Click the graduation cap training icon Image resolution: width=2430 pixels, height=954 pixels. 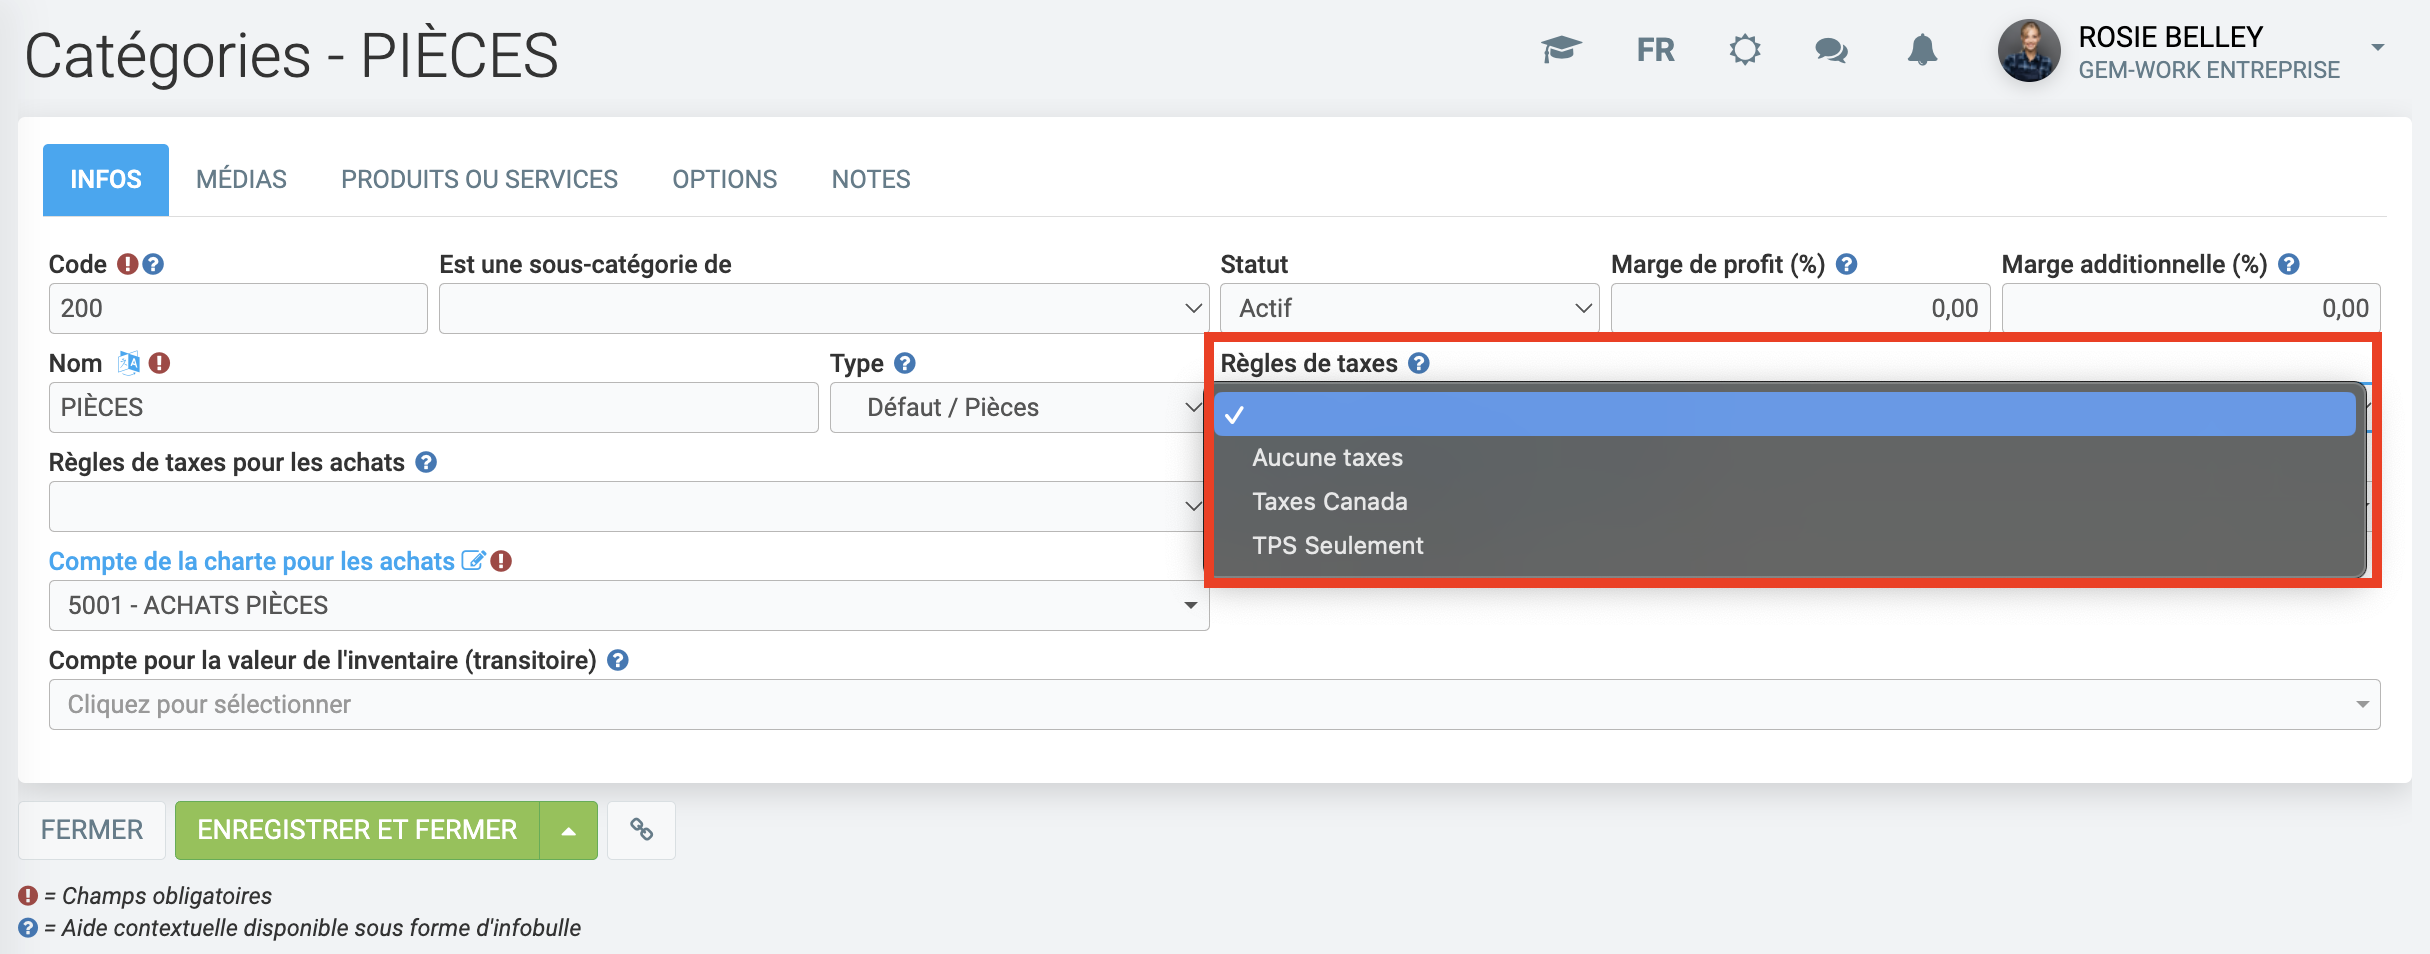pyautogui.click(x=1560, y=49)
